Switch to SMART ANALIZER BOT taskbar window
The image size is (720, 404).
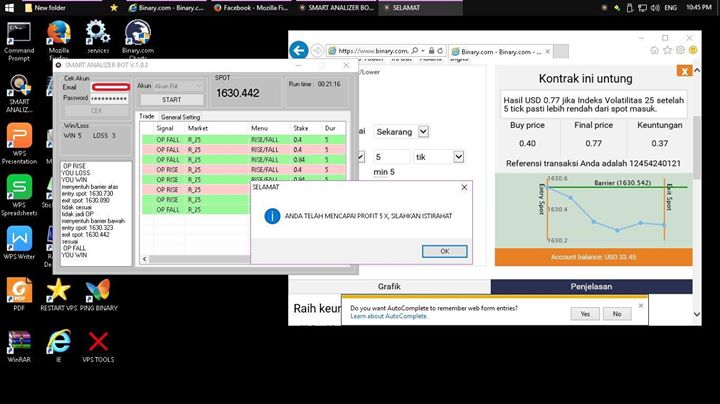[336, 8]
